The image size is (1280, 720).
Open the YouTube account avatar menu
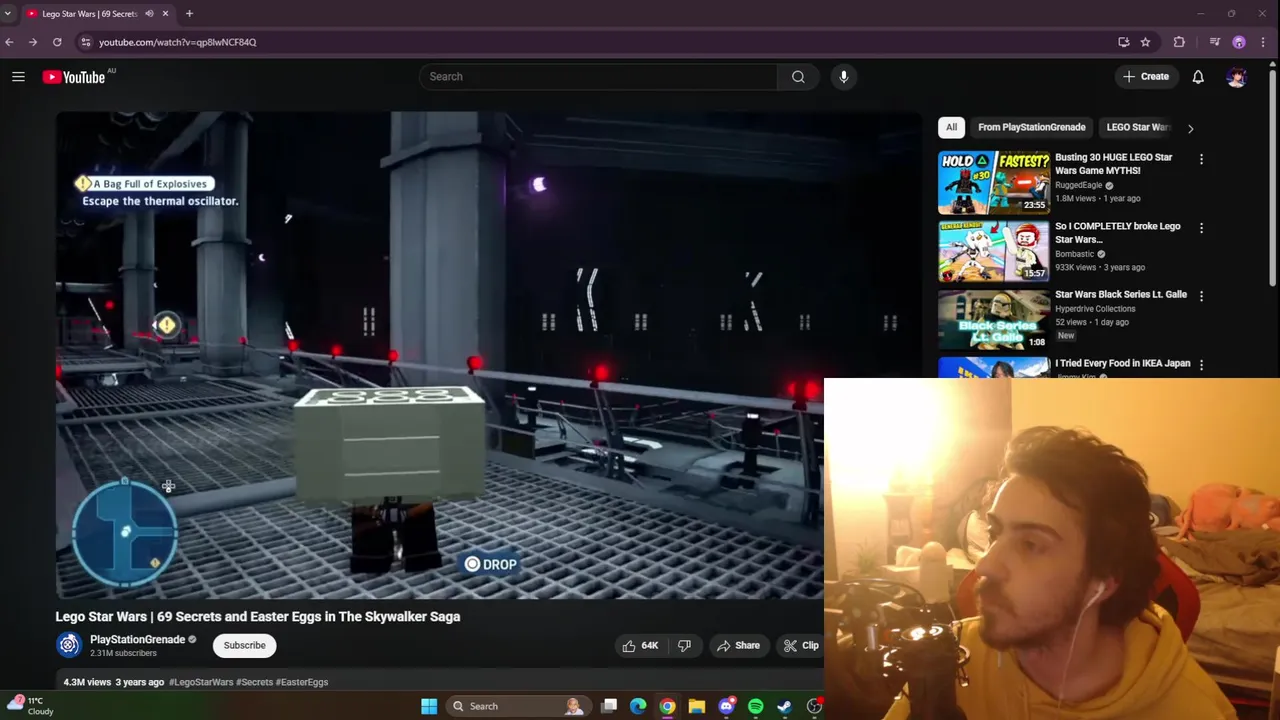pyautogui.click(x=1237, y=77)
